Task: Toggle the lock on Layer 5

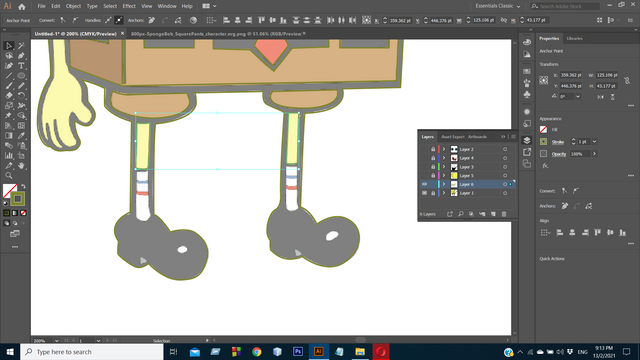Action: pos(433,176)
